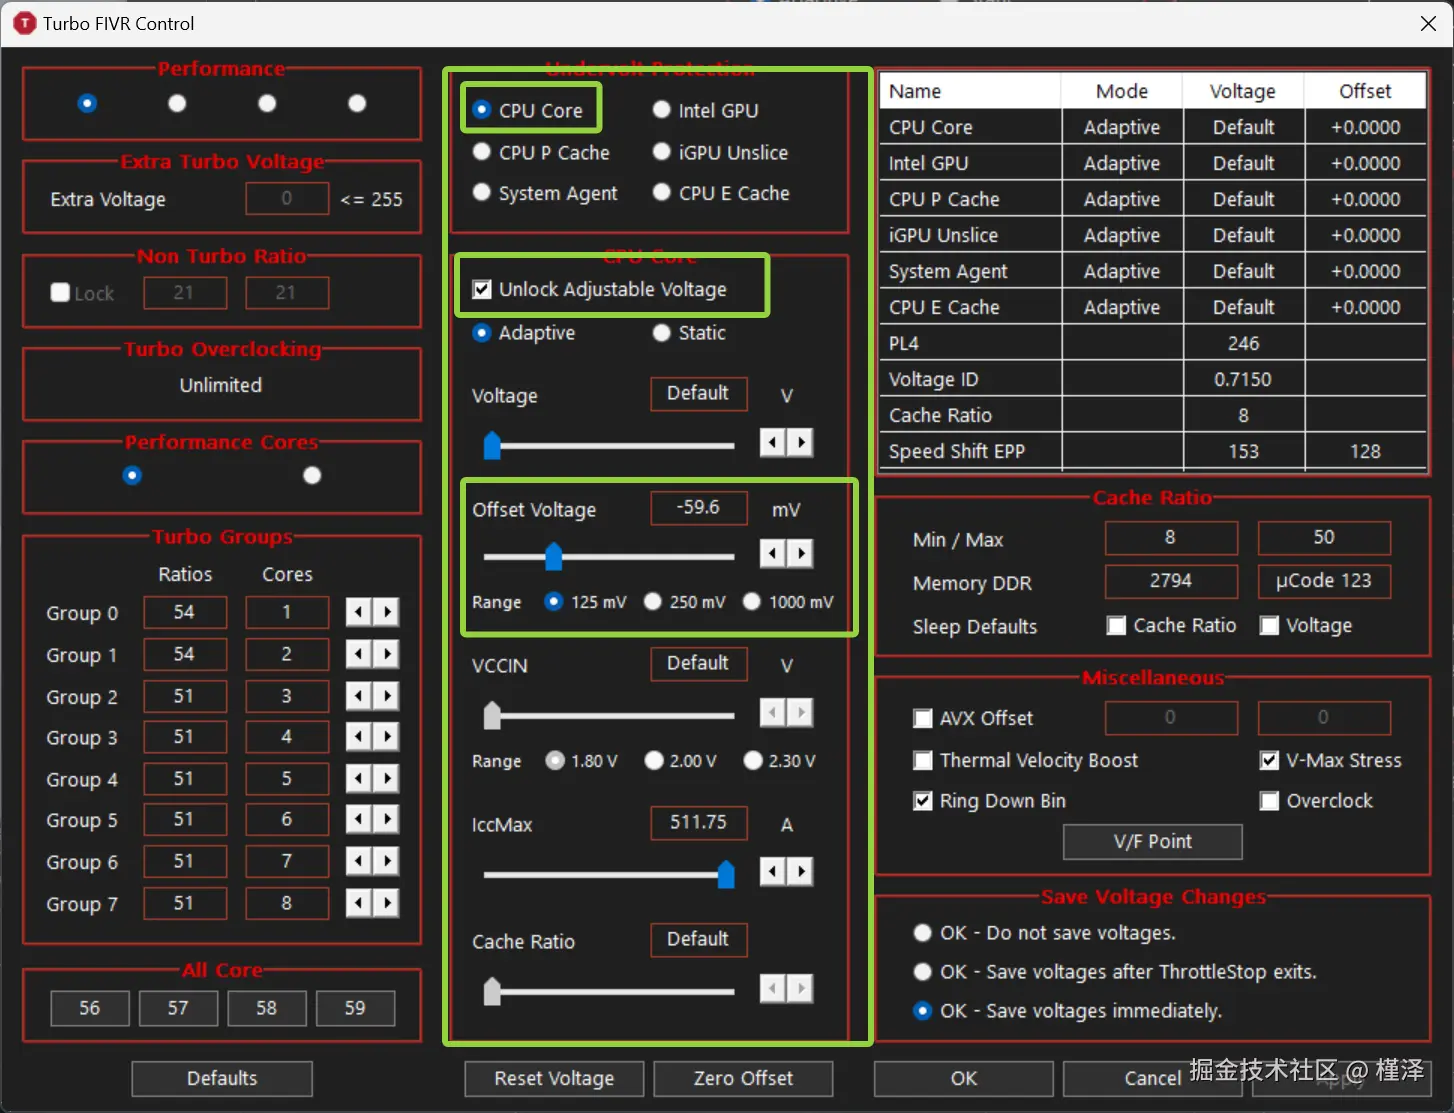Increase IccMax with right arrow button
Screen dimensions: 1454x1113
[x=800, y=872]
